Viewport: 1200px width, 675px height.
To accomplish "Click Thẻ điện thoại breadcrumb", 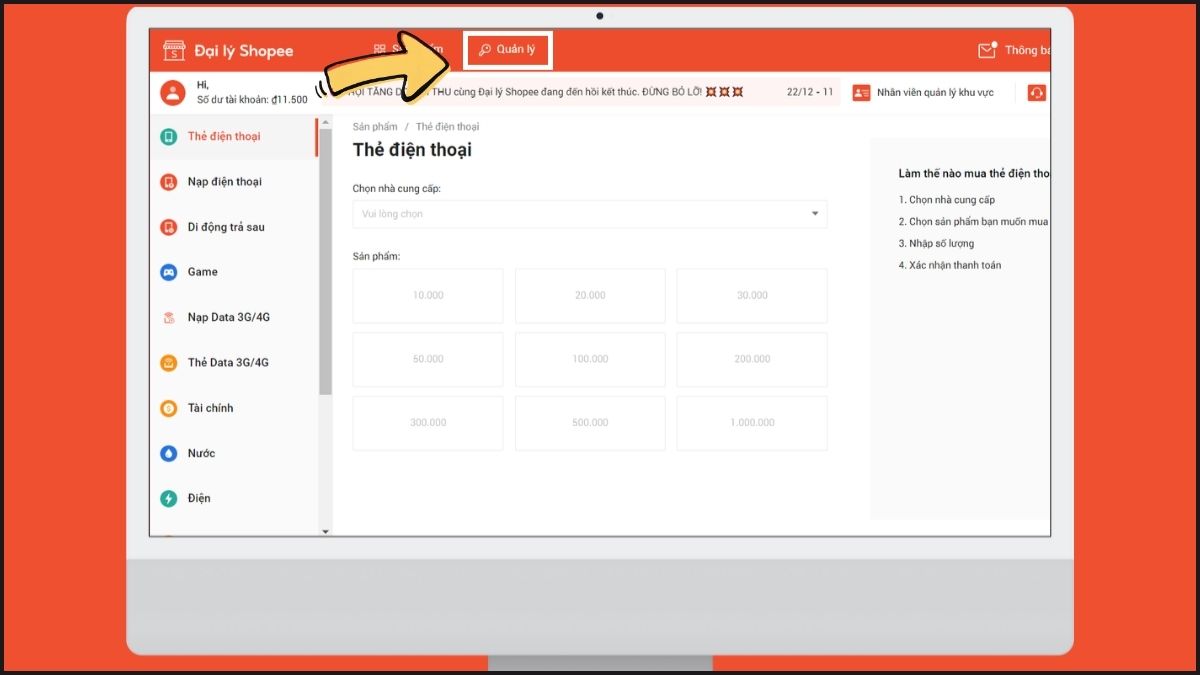I will point(447,127).
